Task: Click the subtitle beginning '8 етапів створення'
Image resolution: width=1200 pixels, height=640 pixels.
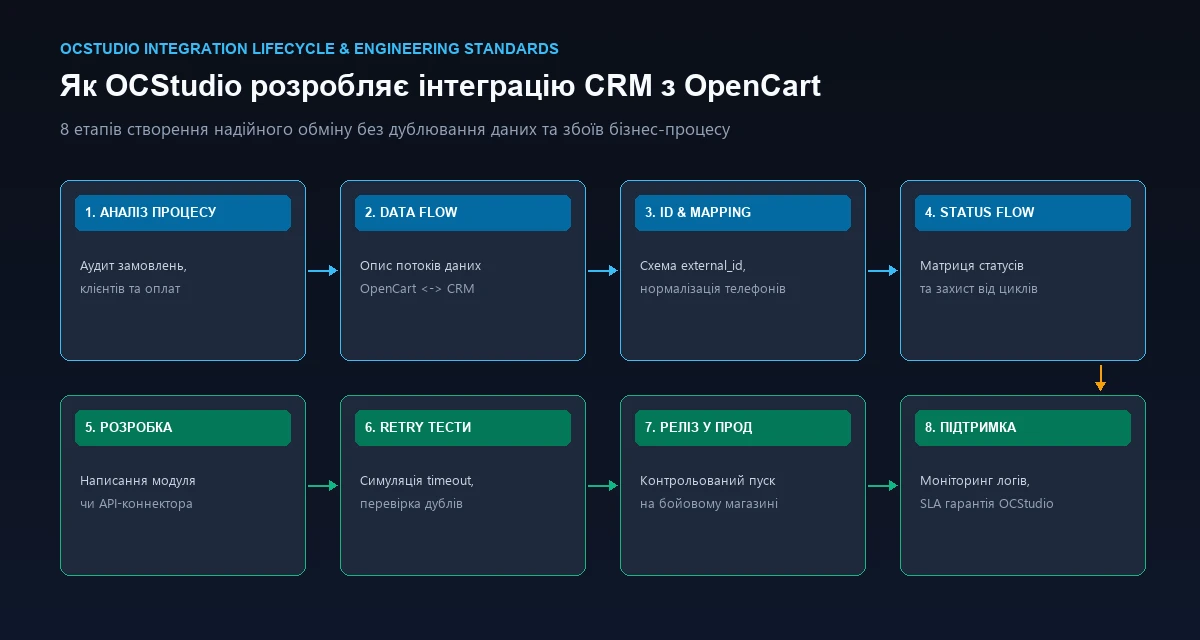Action: (395, 130)
